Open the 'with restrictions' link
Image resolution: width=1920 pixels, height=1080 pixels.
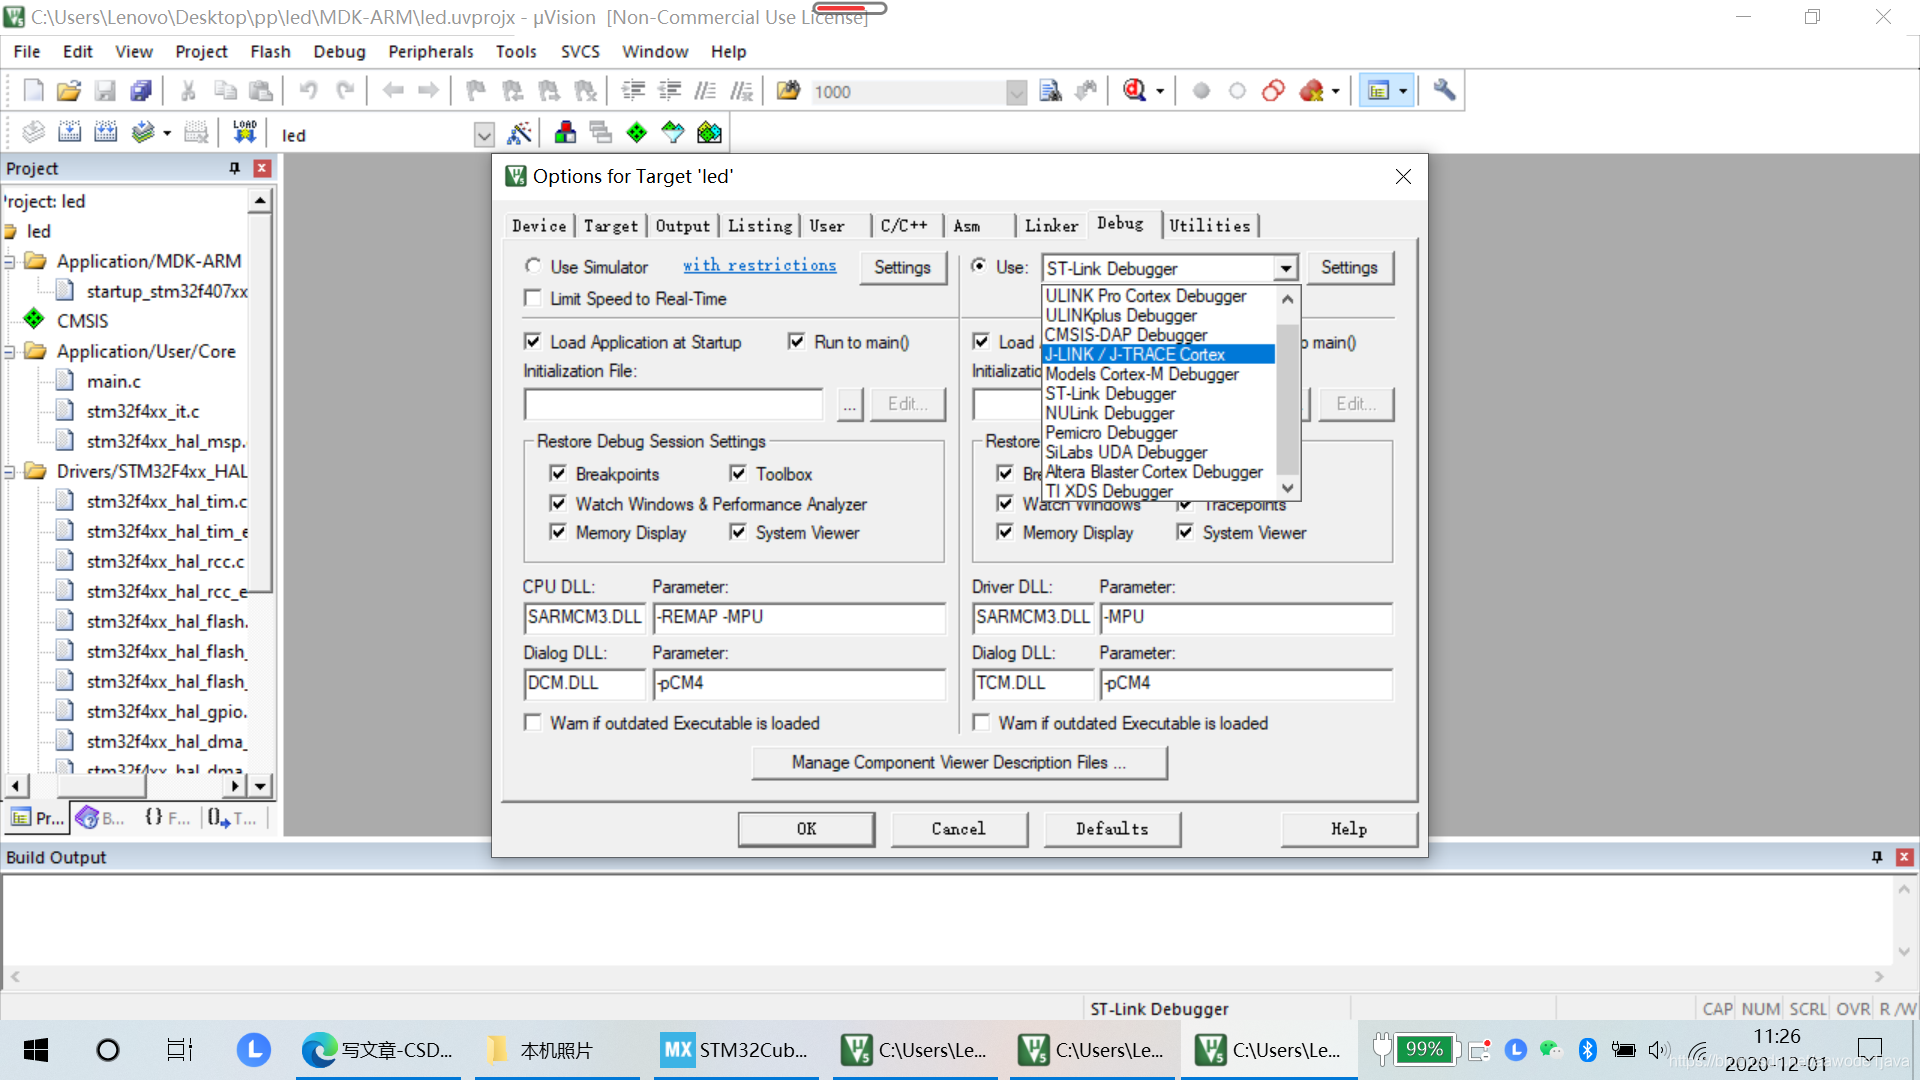[759, 265]
